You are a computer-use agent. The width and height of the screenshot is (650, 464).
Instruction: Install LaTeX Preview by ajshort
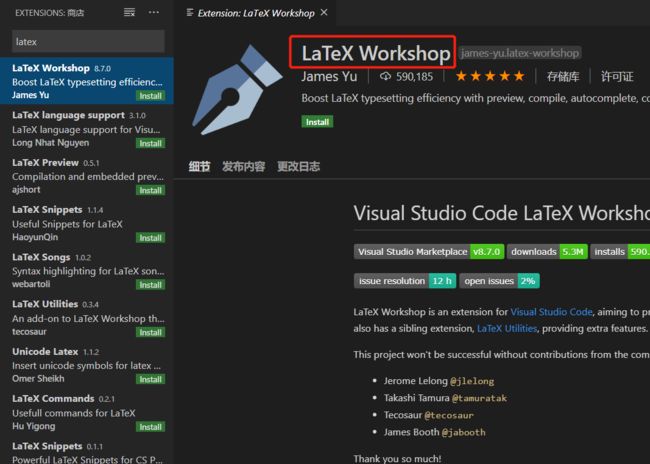tap(150, 190)
